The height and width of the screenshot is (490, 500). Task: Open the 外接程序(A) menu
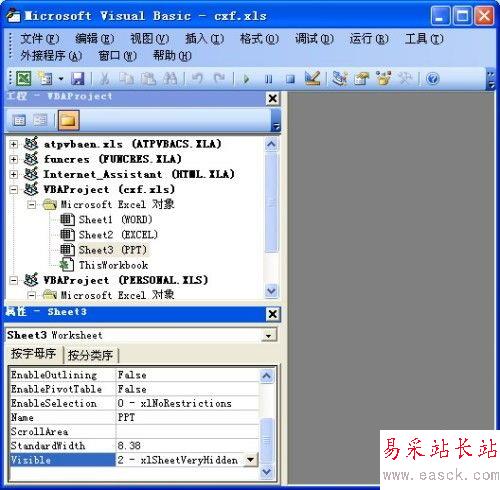(x=51, y=56)
